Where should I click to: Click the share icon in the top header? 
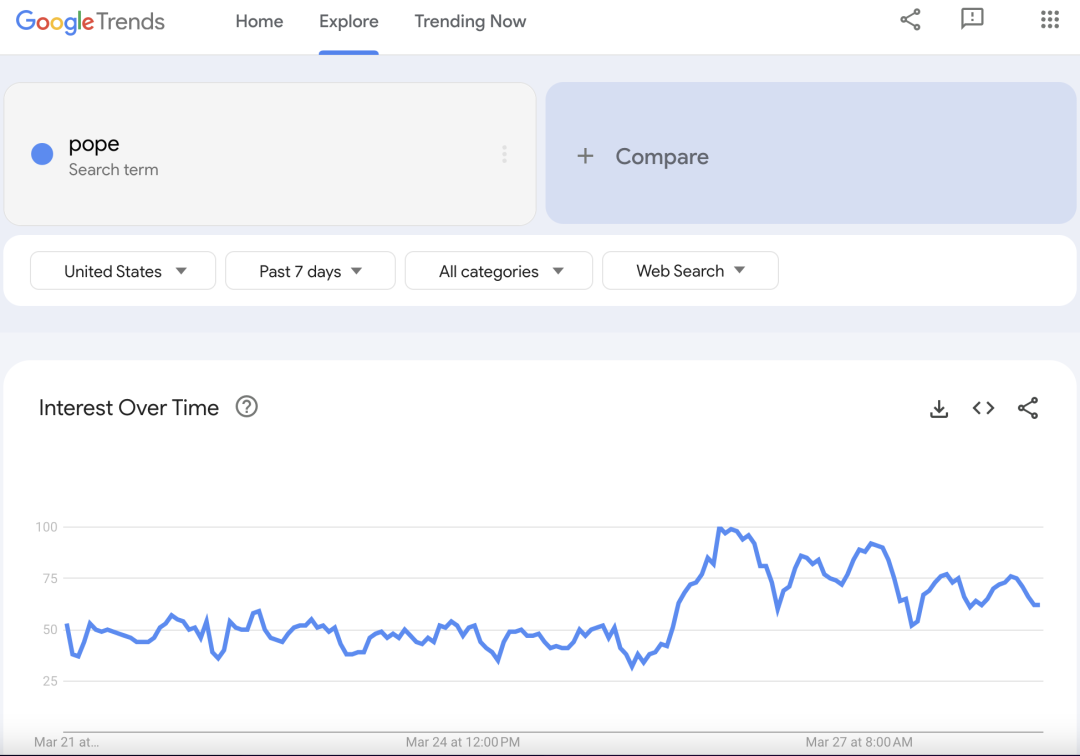click(910, 20)
